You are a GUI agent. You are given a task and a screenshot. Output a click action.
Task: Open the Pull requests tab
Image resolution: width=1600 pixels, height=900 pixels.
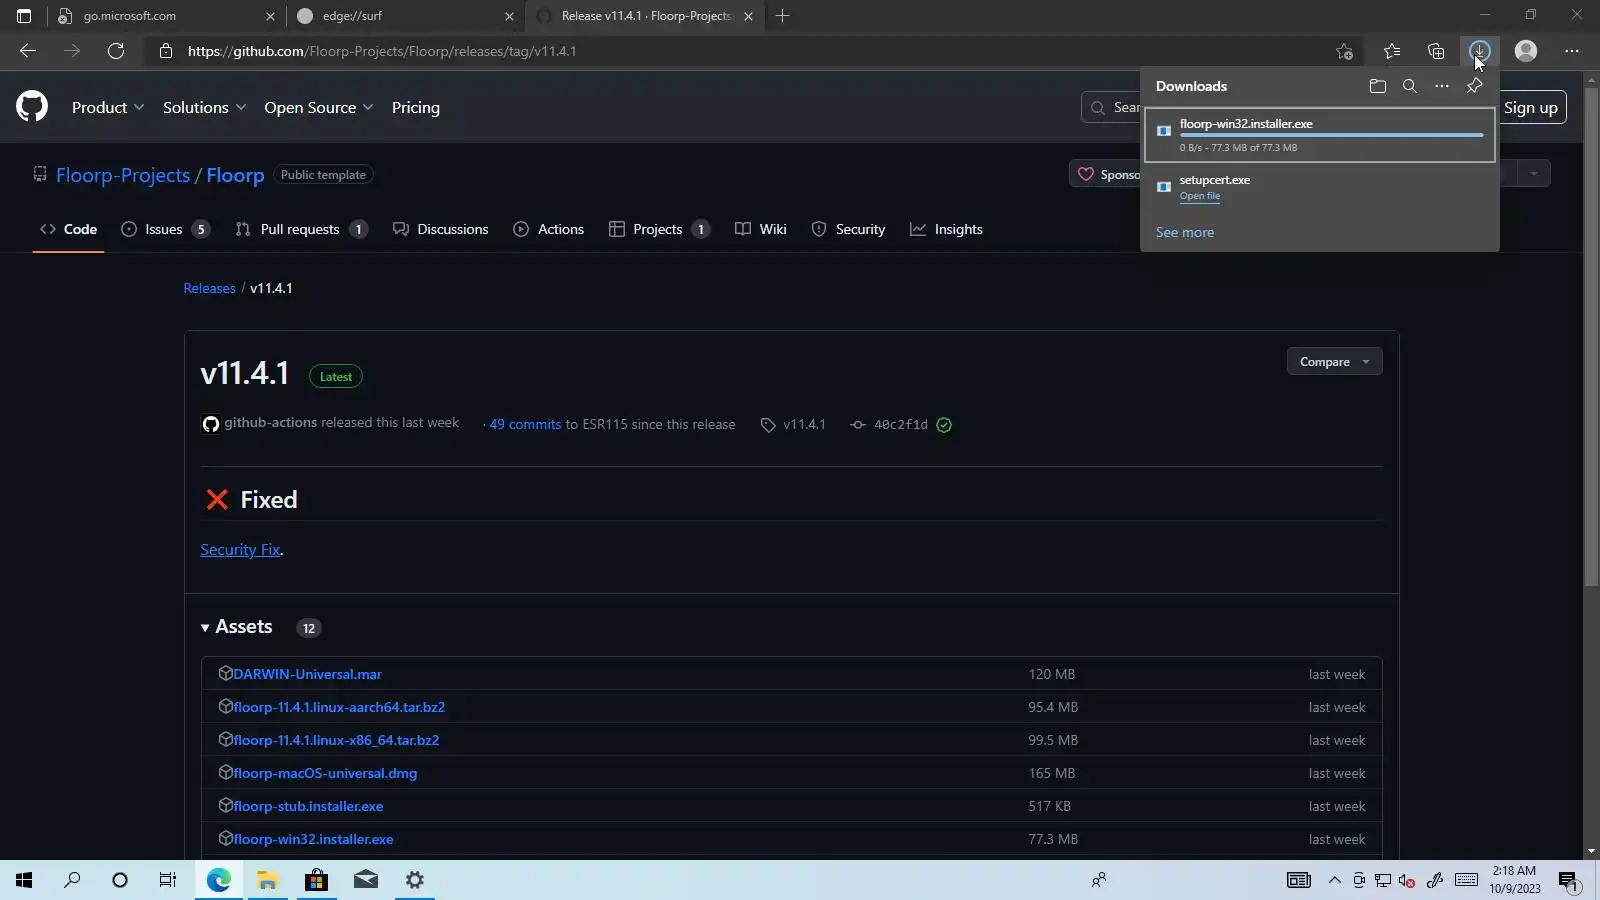click(x=301, y=229)
